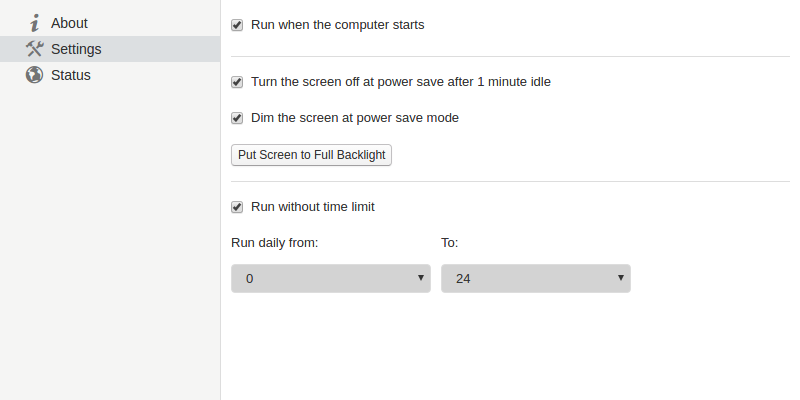Click the 'To:' label above the dropdown

[x=449, y=242]
